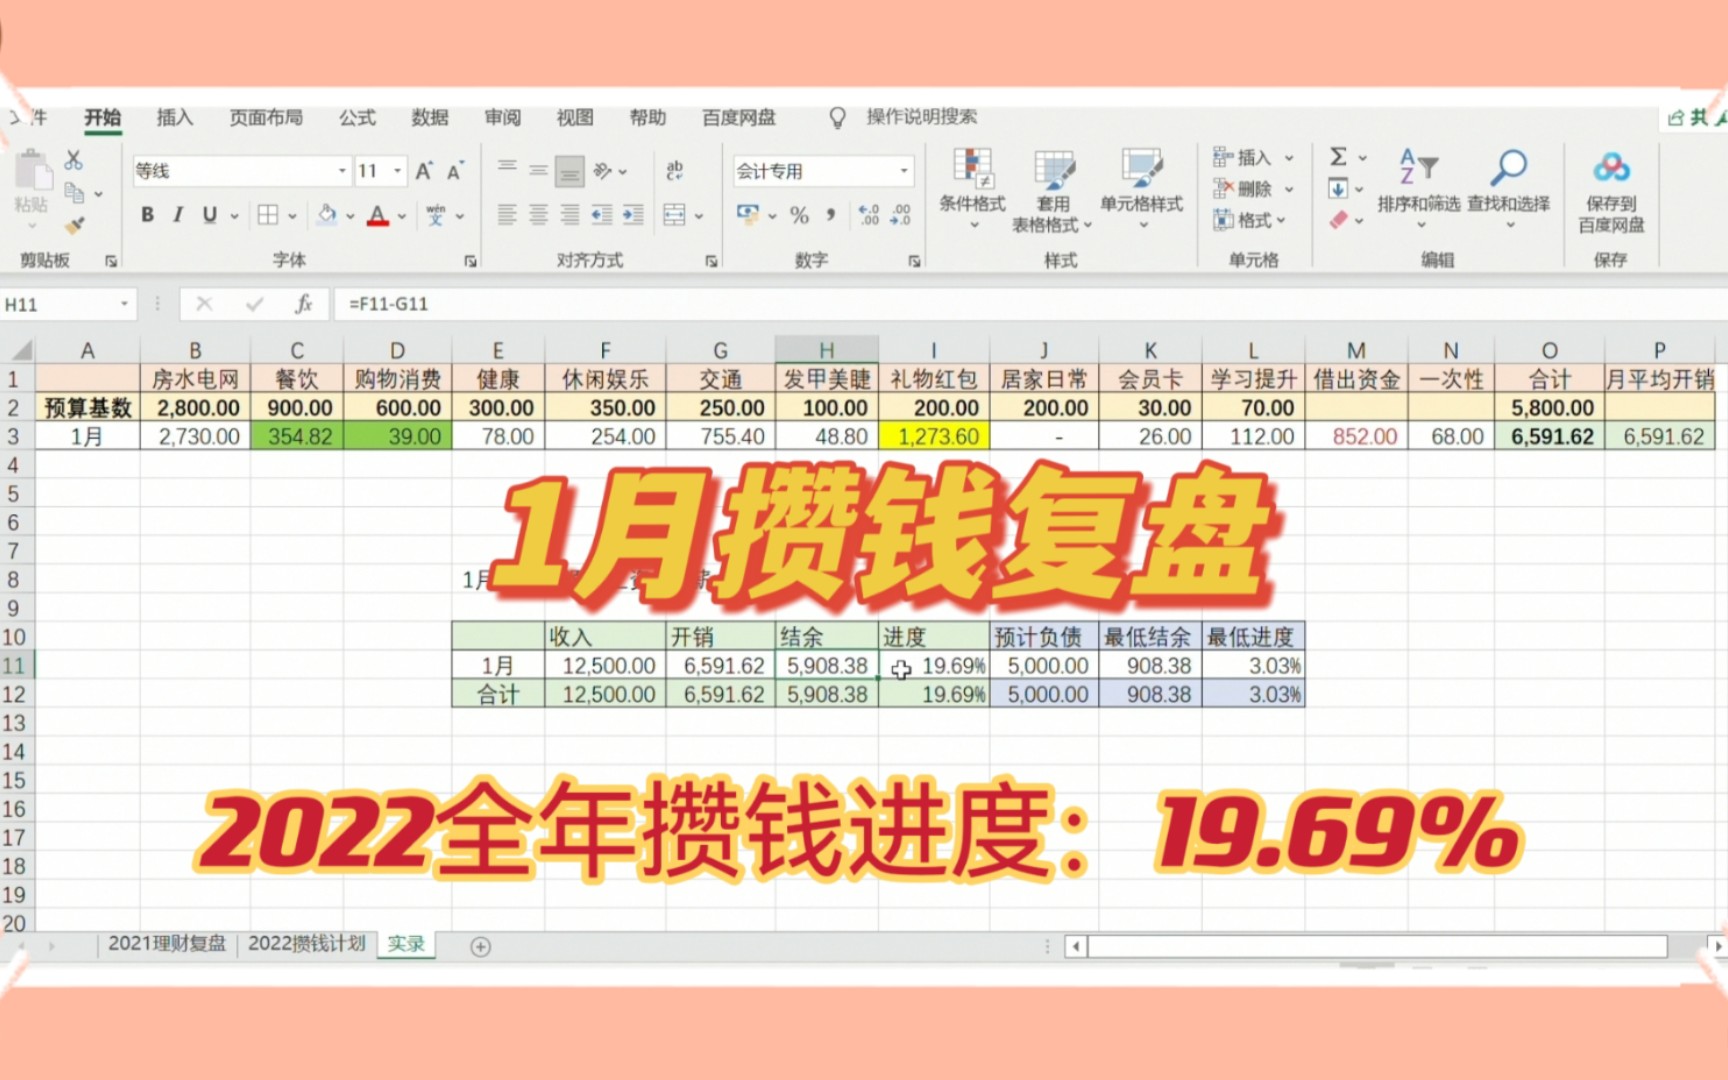This screenshot has width=1728, height=1080.
Task: Click the AutoSum sigma icon
Action: point(1338,157)
